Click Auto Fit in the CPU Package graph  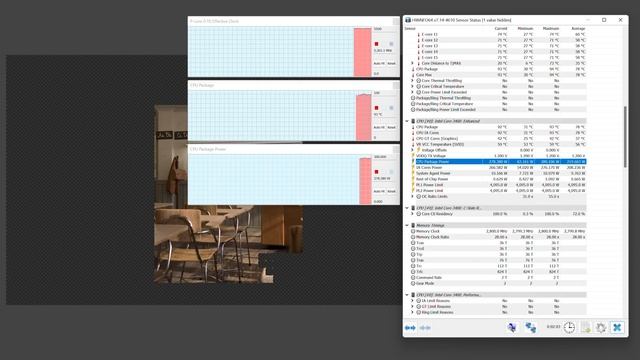tap(379, 127)
